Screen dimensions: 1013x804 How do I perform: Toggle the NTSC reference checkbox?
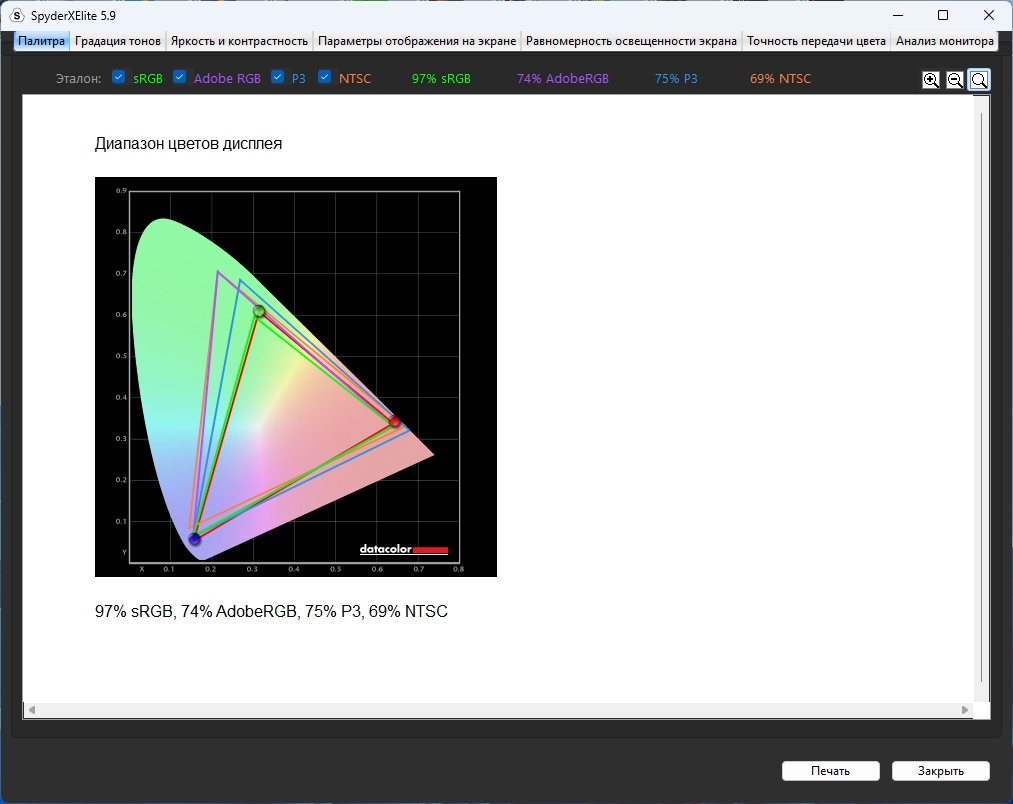tap(324, 77)
